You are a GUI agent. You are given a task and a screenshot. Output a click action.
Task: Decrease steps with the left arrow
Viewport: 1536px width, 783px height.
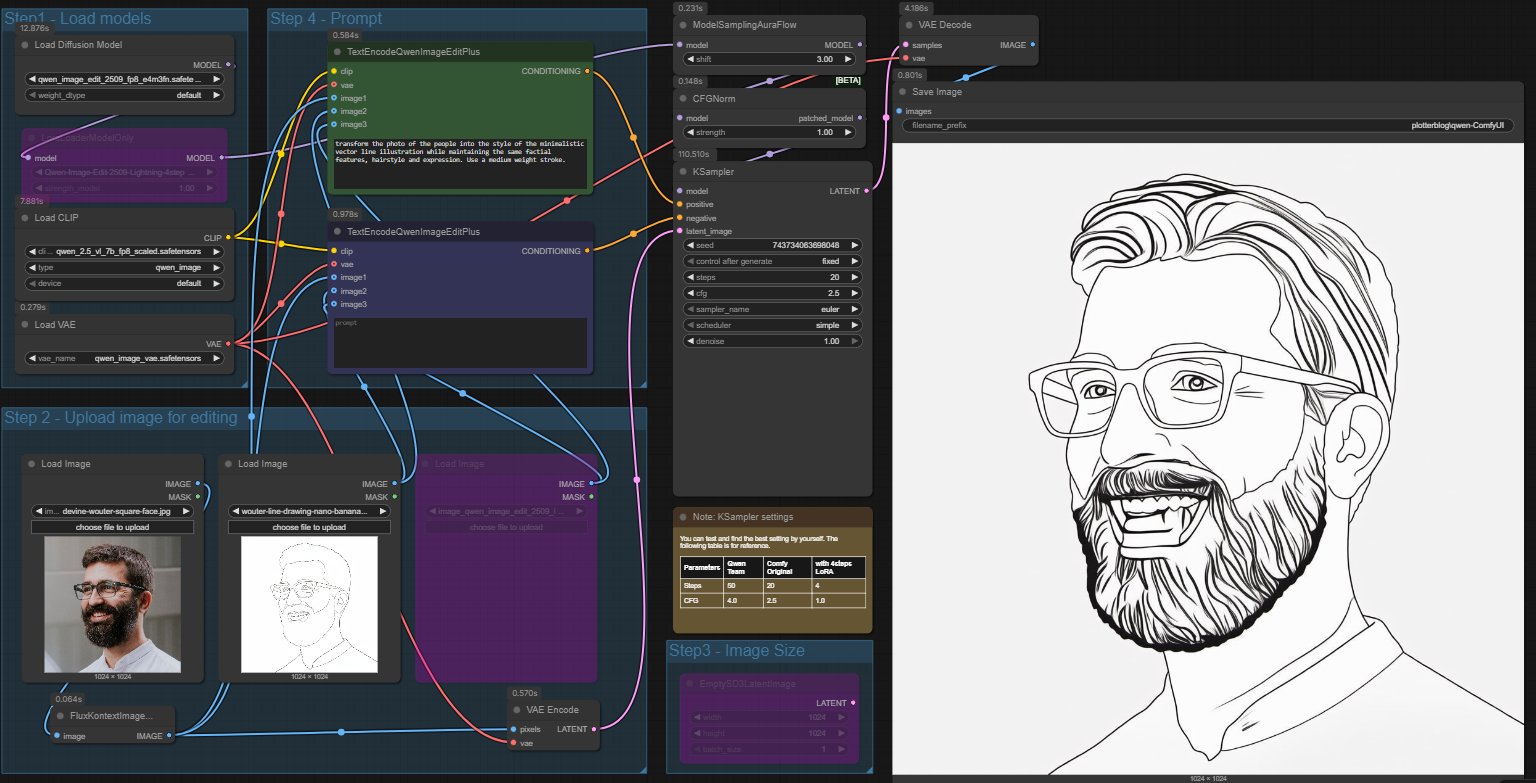click(x=690, y=277)
